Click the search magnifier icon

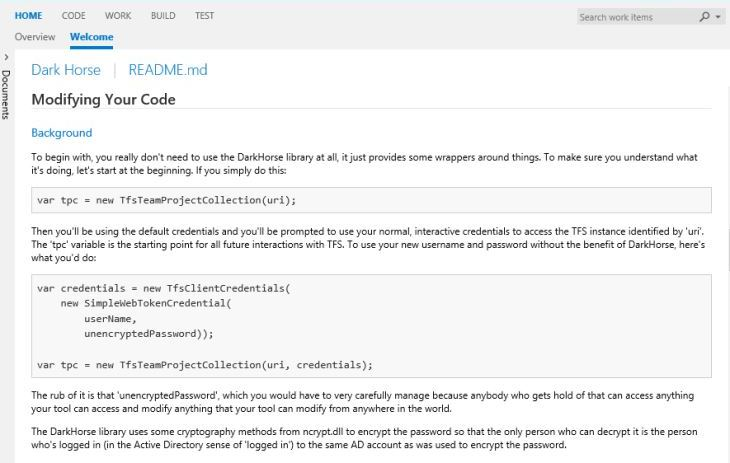pyautogui.click(x=704, y=17)
